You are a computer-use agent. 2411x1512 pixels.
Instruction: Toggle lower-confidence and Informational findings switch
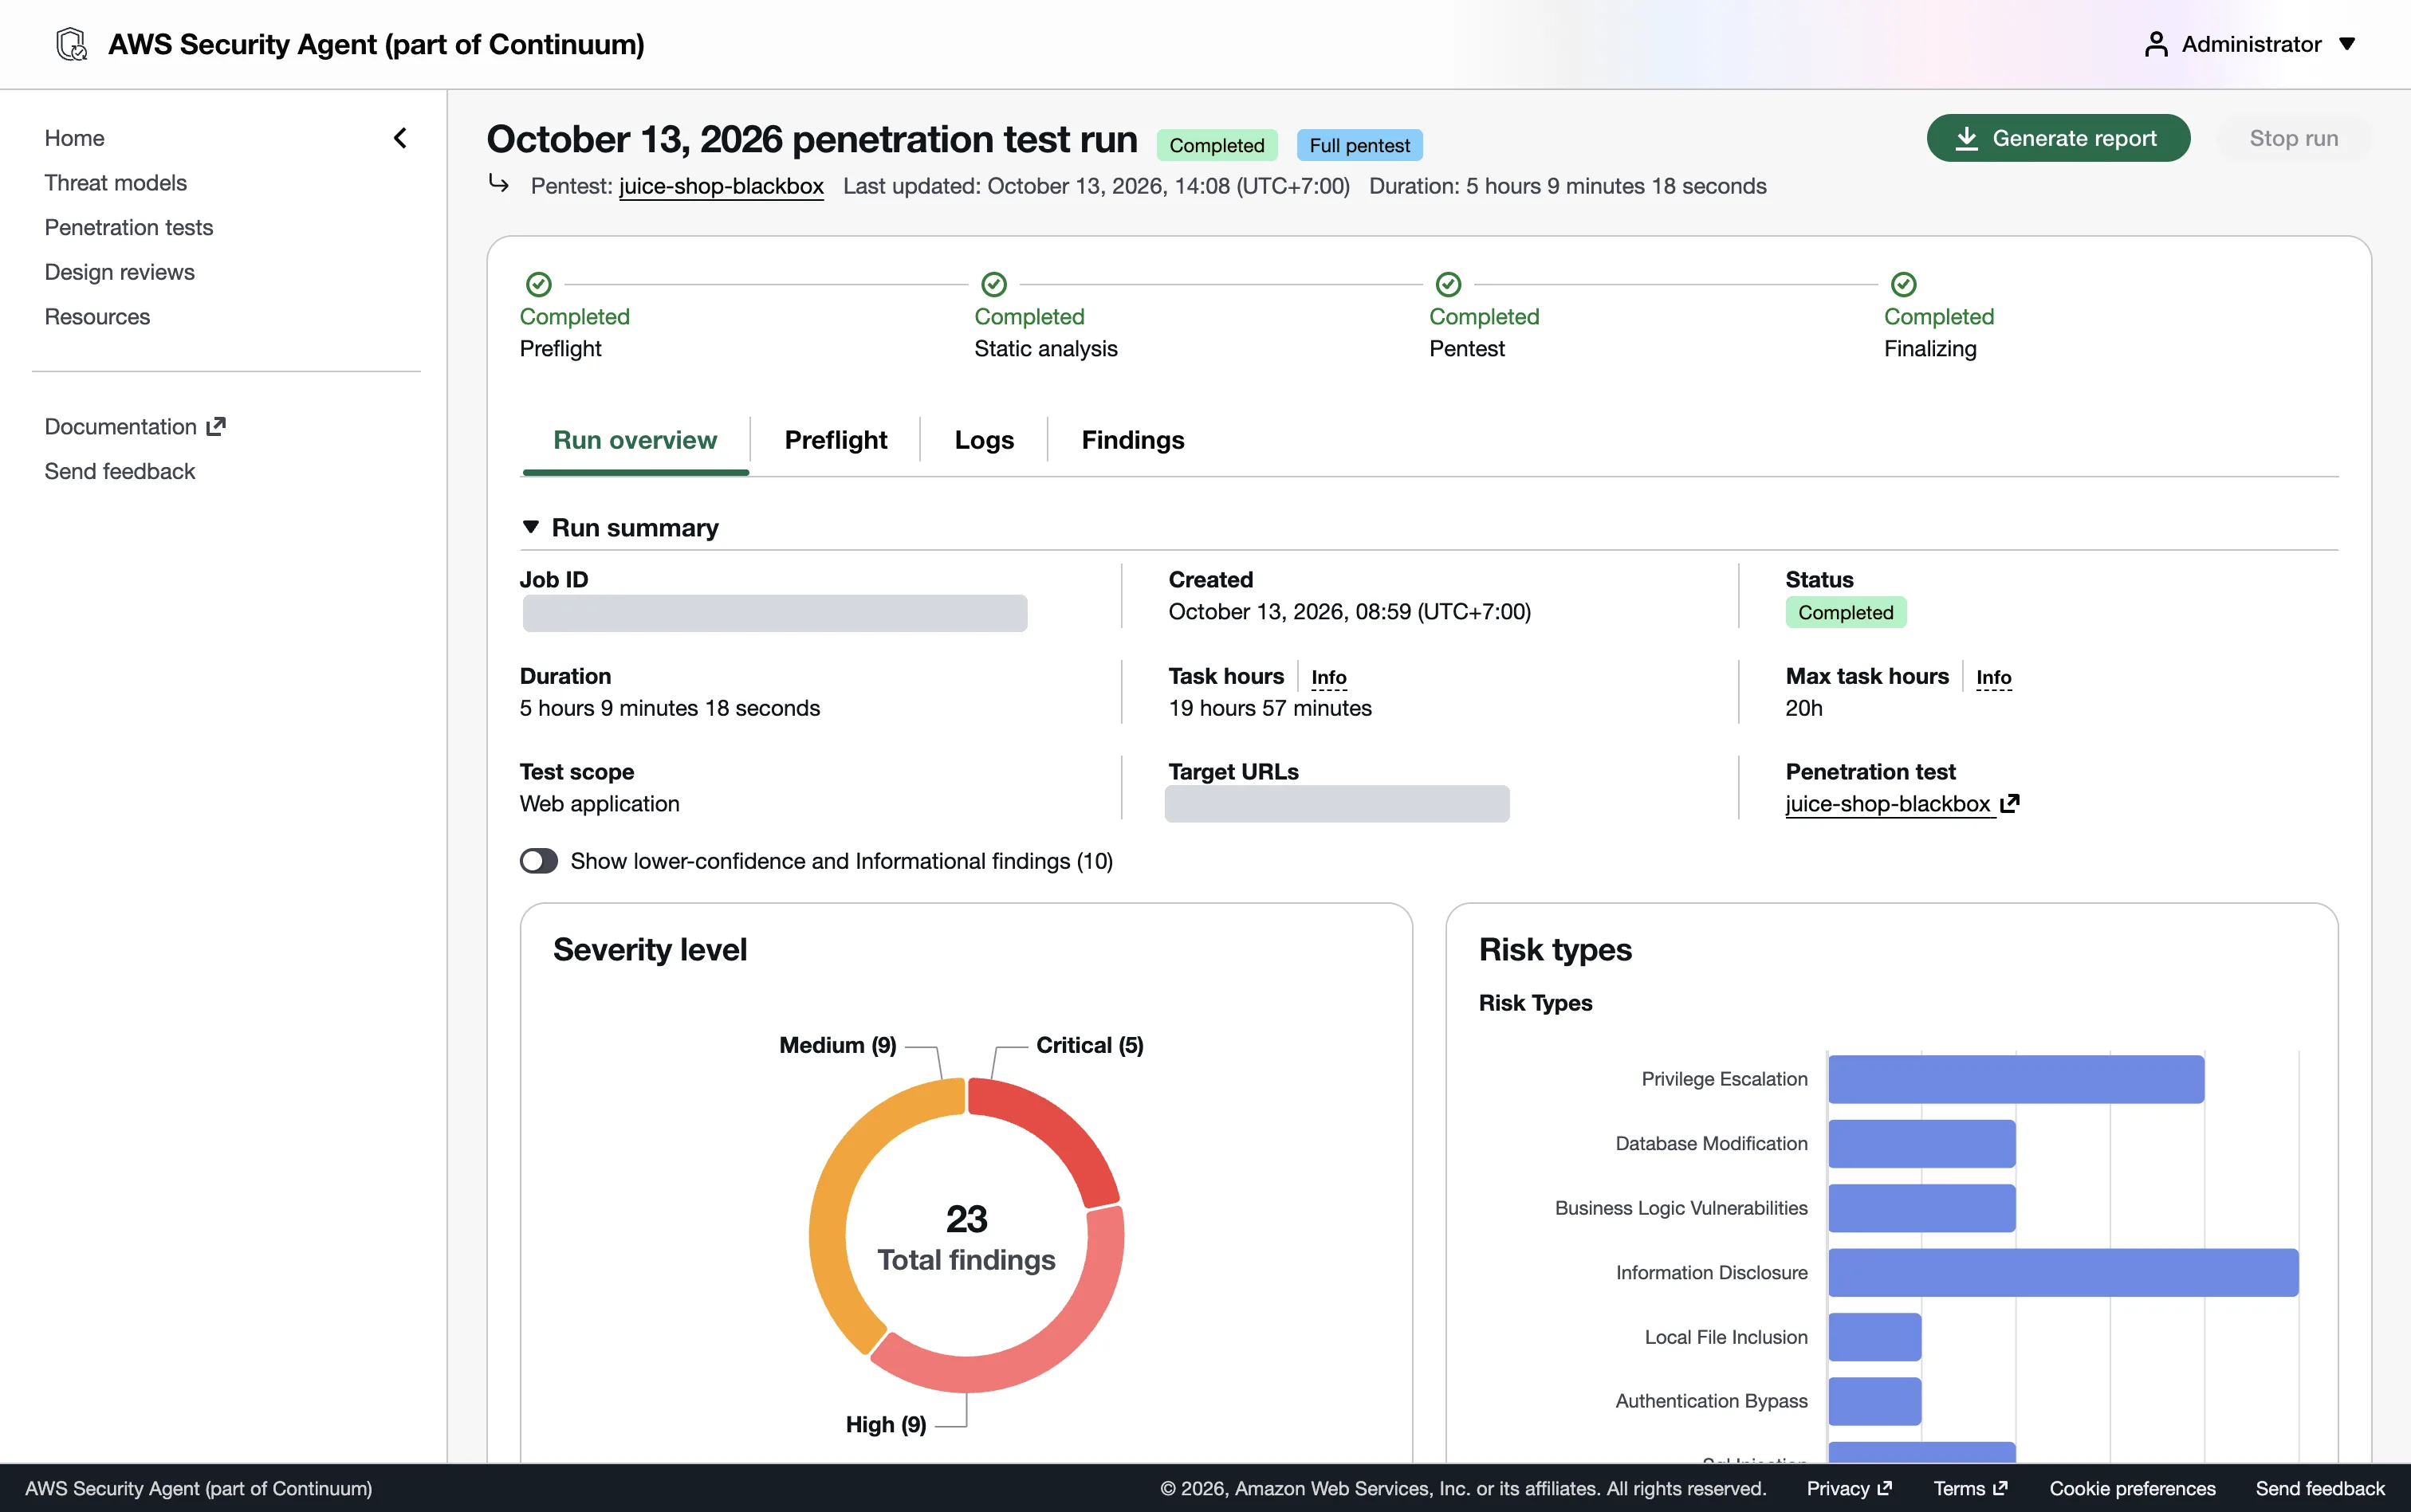539,861
